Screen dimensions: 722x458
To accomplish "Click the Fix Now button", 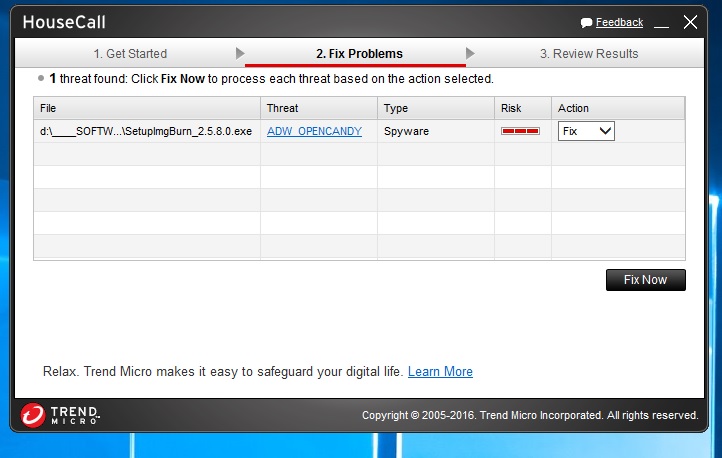I will pyautogui.click(x=646, y=280).
